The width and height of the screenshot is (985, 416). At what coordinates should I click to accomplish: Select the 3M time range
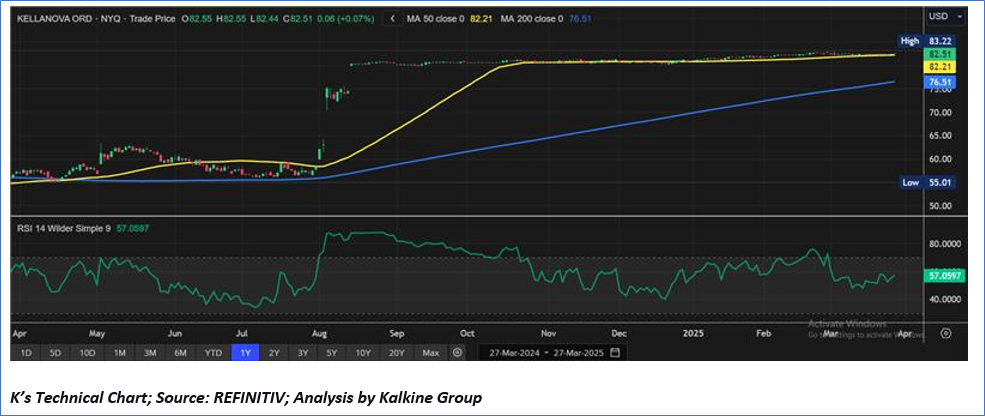coord(150,353)
